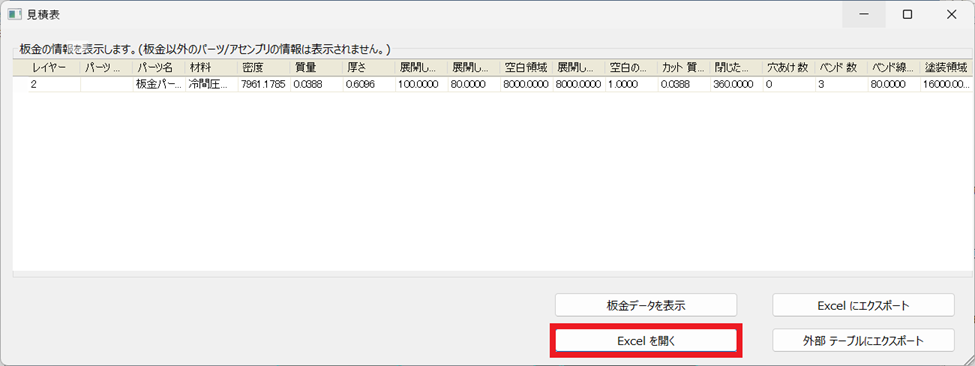Select the カット 質... column header
The height and width of the screenshot is (366, 975).
pyautogui.click(x=684, y=68)
